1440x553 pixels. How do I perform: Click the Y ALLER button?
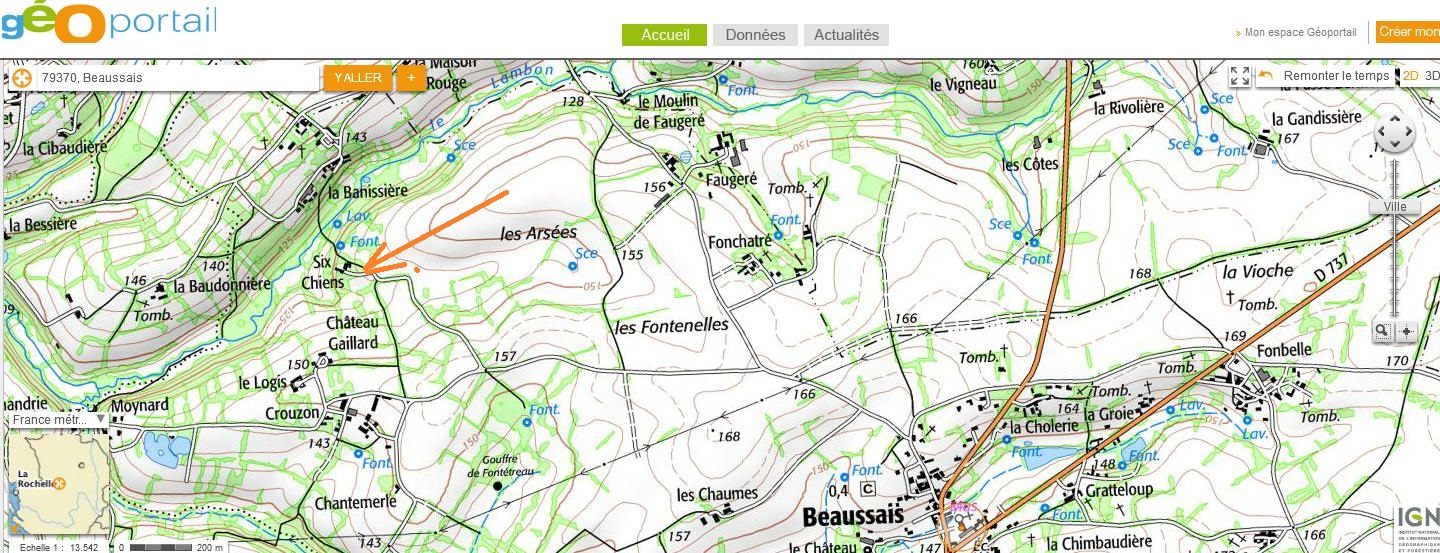(x=358, y=78)
